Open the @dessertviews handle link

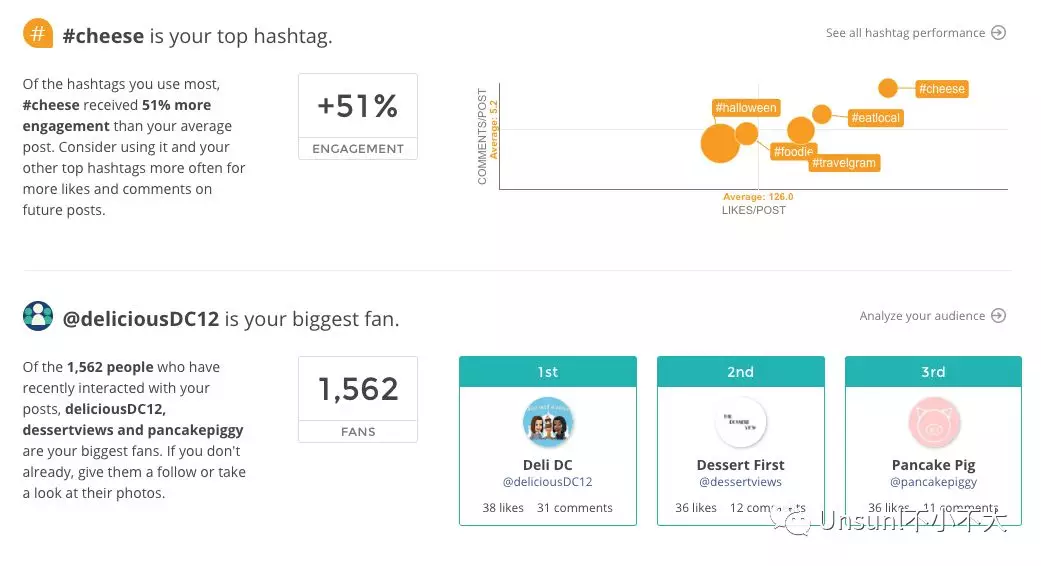(740, 482)
